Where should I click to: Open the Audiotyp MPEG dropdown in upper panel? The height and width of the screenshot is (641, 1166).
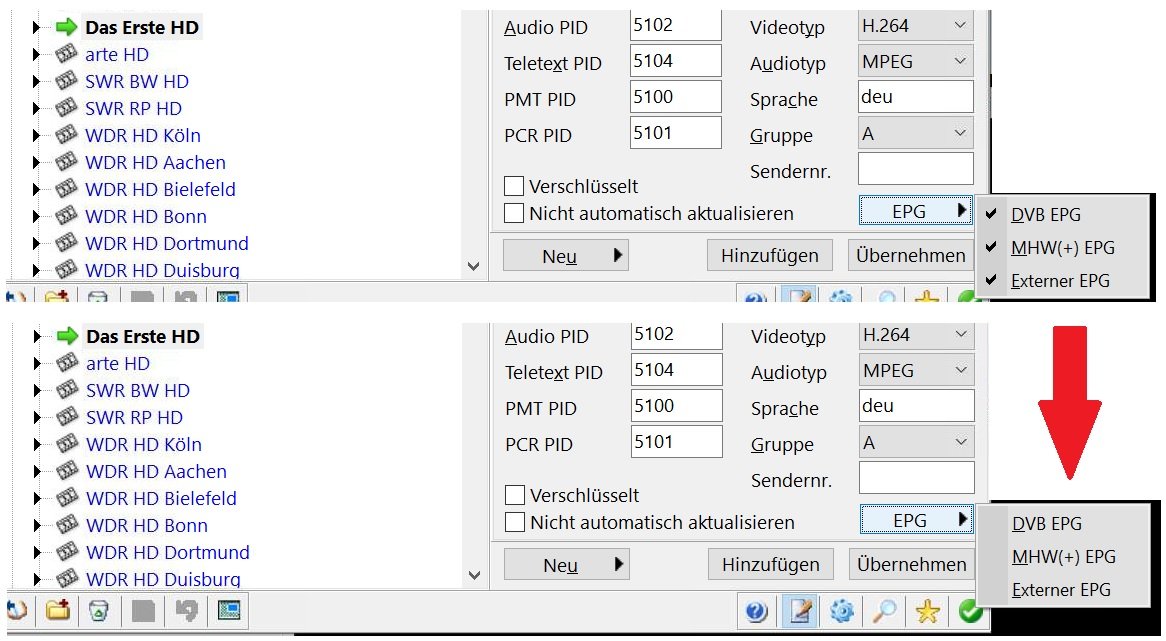click(x=915, y=61)
